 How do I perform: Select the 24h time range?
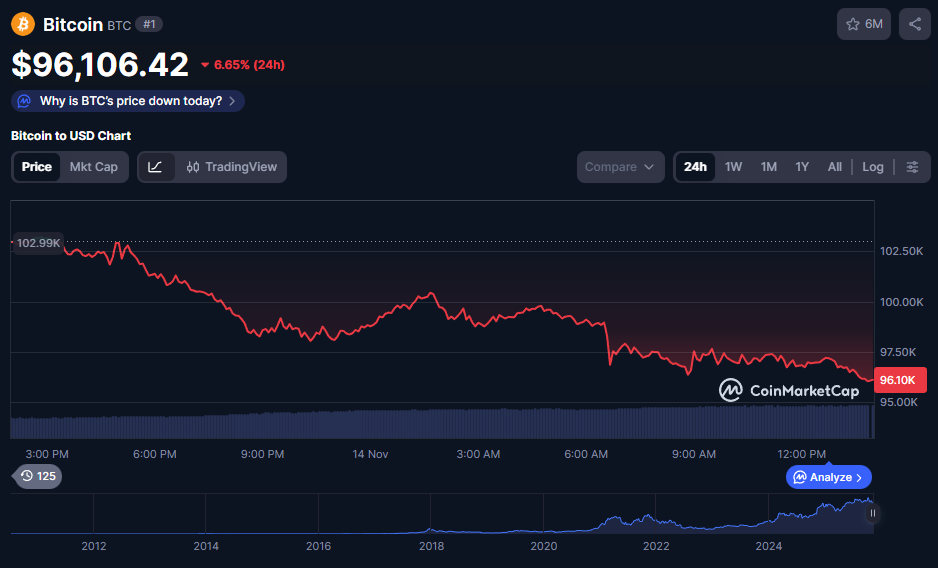695,167
